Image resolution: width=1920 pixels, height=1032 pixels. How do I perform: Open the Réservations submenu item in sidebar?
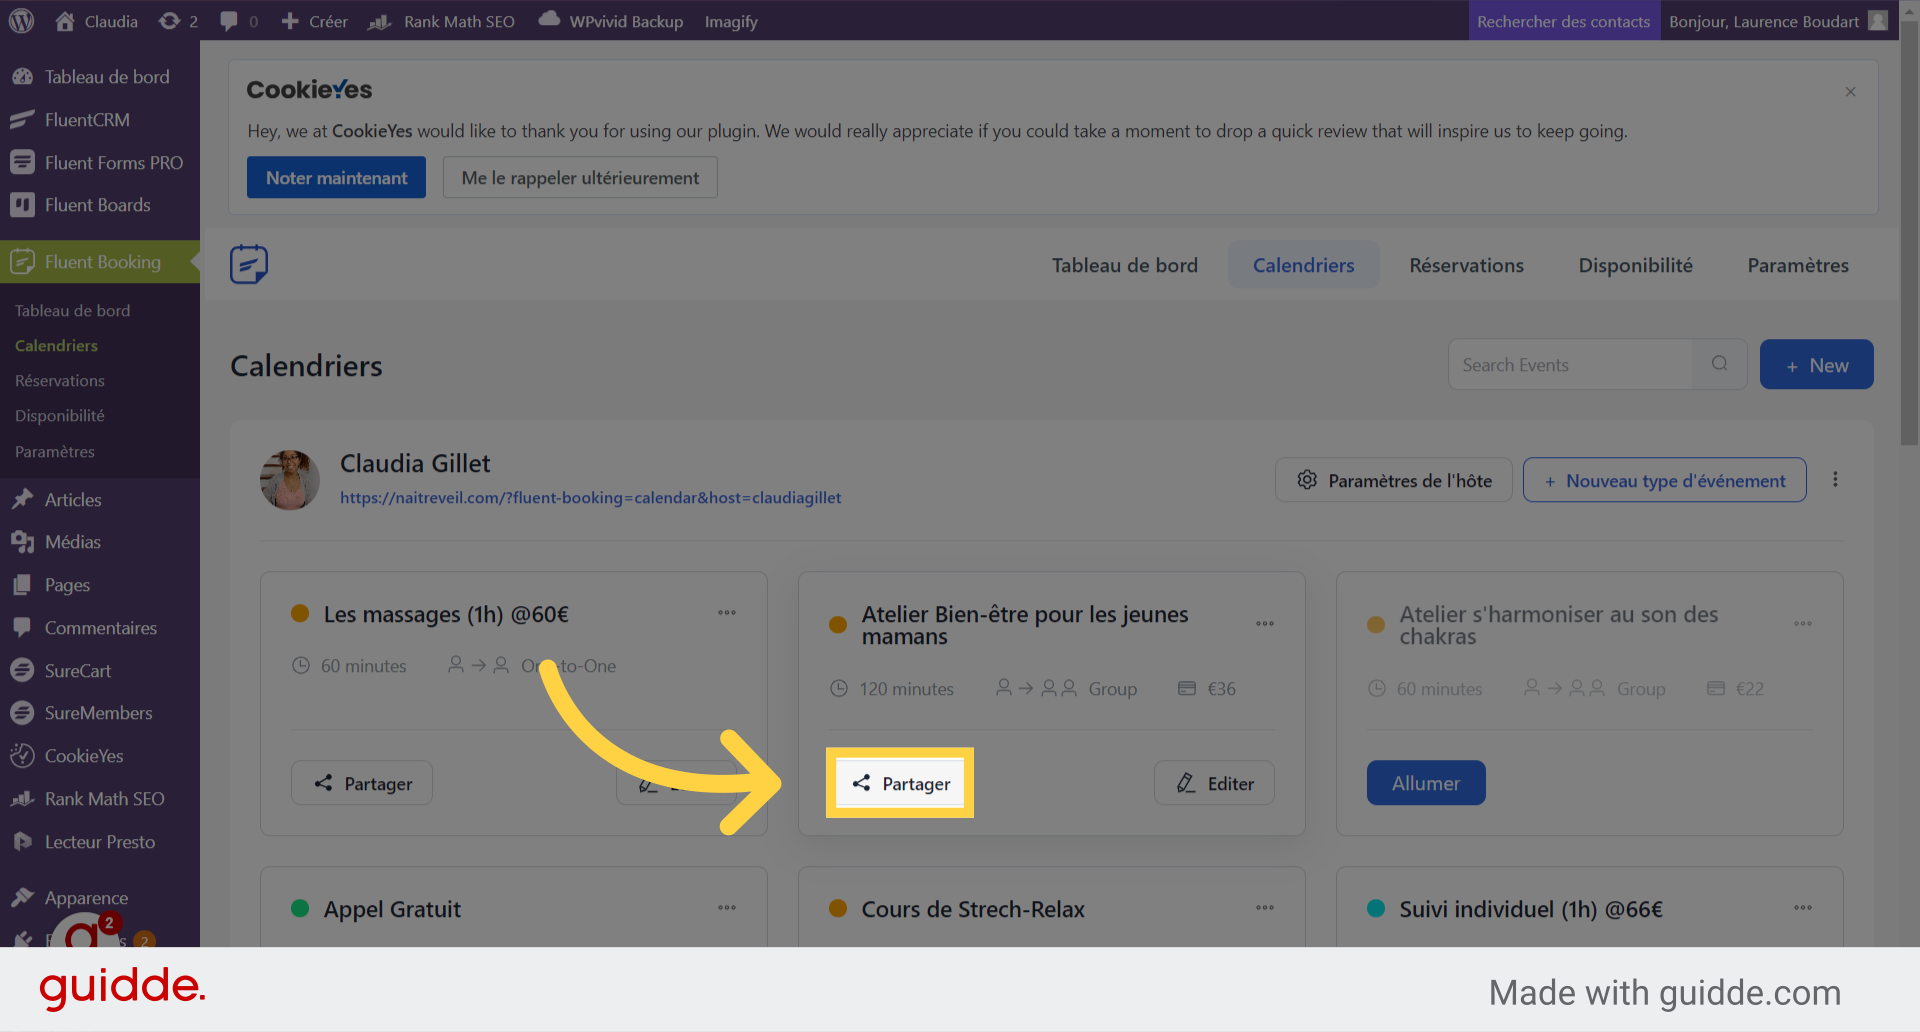[x=60, y=381]
